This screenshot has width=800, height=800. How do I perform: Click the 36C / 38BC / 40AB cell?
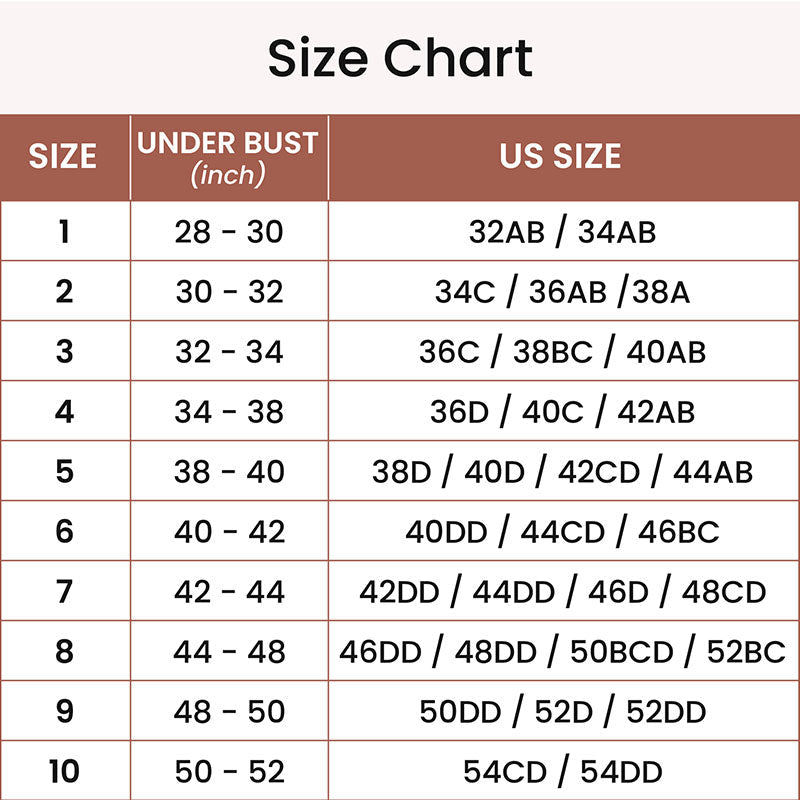[562, 352]
